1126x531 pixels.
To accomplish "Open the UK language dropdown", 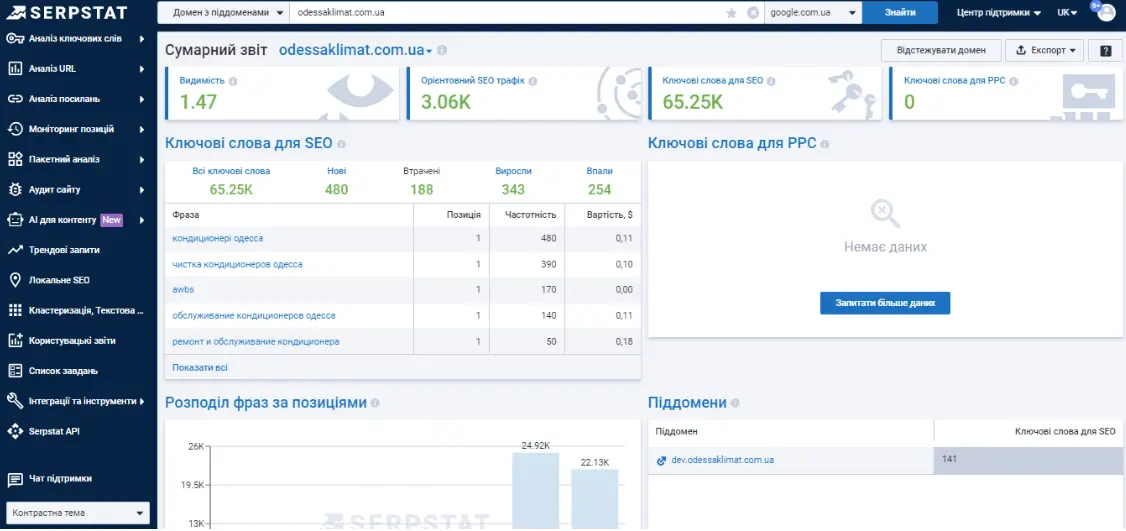I will tap(1067, 13).
